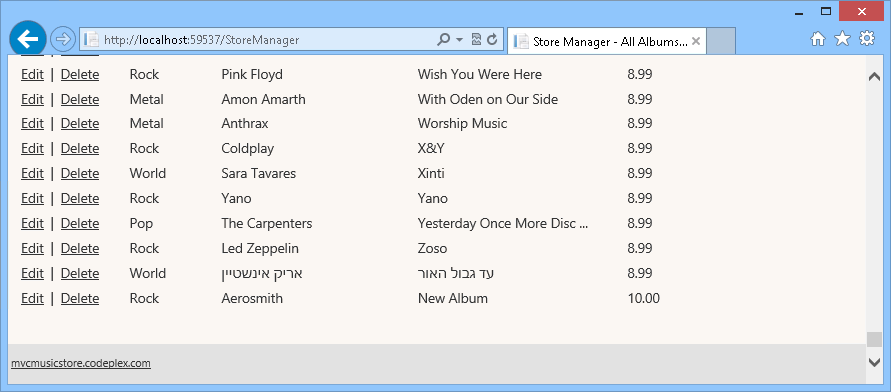
Task: Click the forward navigation arrow
Action: [63, 39]
